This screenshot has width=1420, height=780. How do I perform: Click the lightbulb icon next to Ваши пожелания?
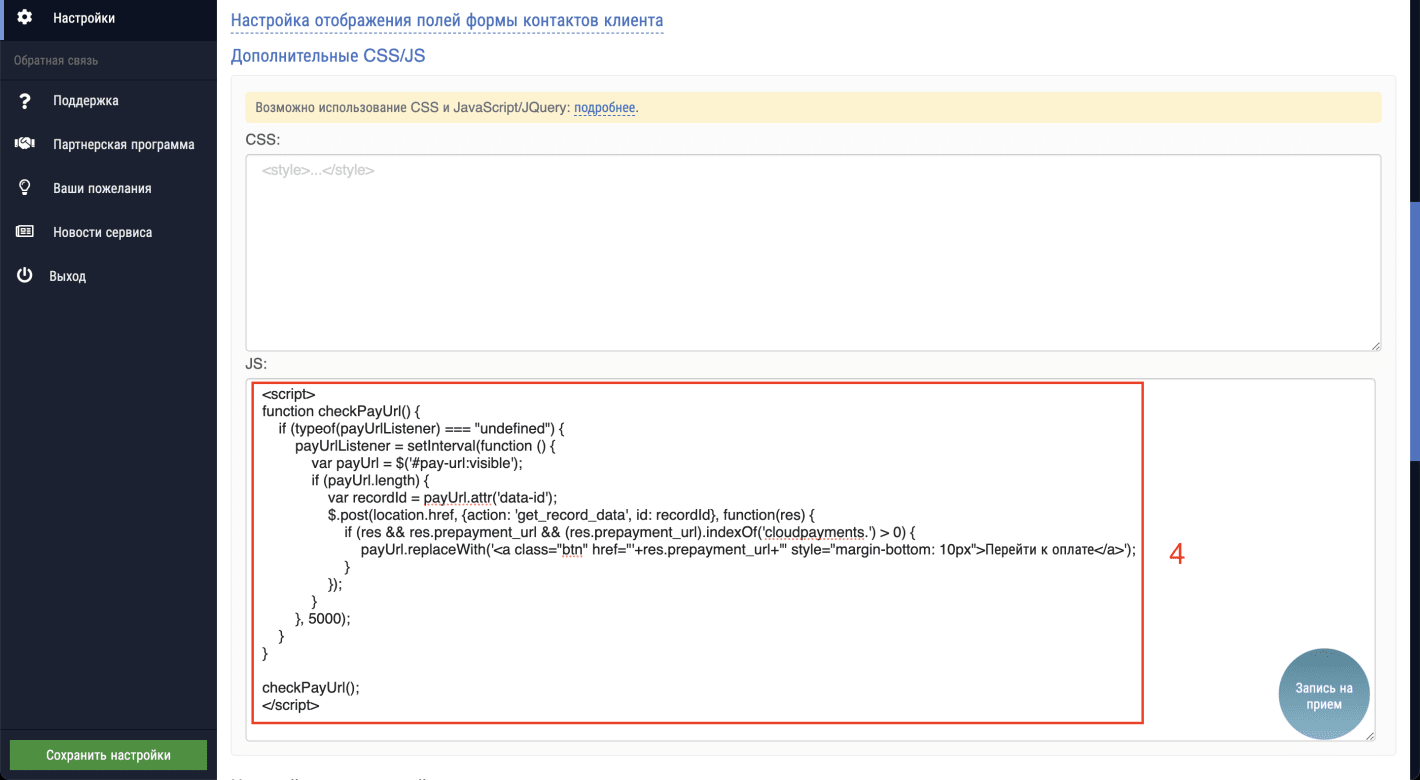[x=24, y=187]
